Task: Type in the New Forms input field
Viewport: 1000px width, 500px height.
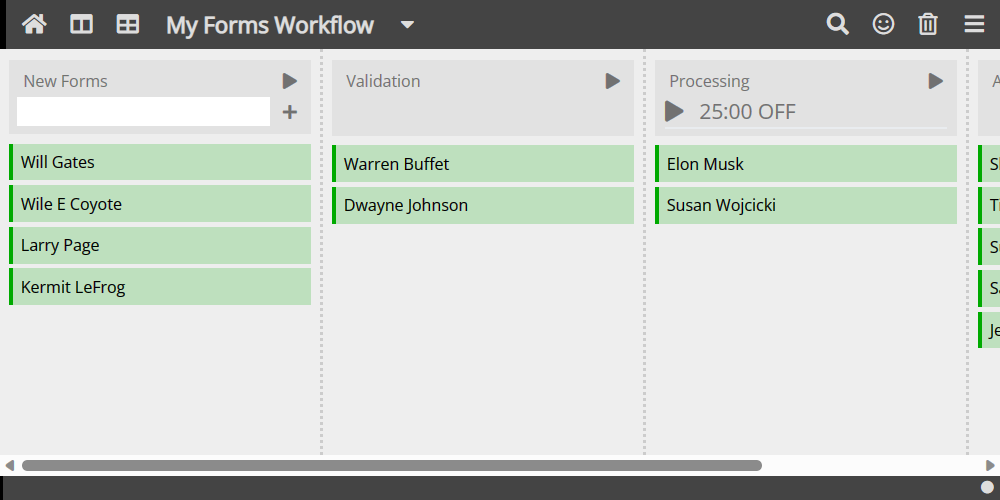Action: (144, 112)
